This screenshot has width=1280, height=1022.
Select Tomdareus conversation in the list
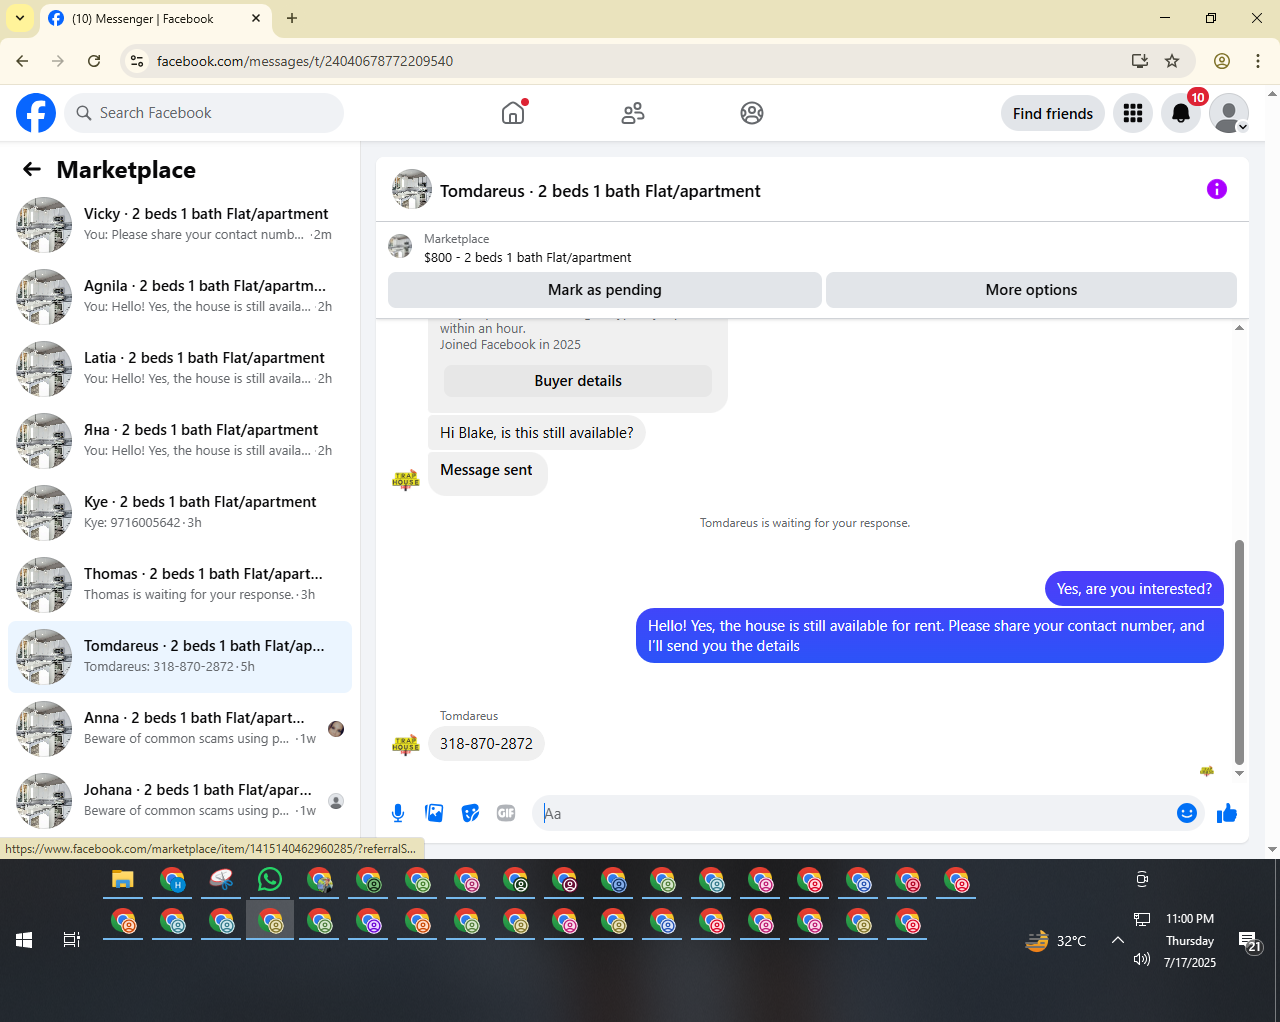click(180, 657)
